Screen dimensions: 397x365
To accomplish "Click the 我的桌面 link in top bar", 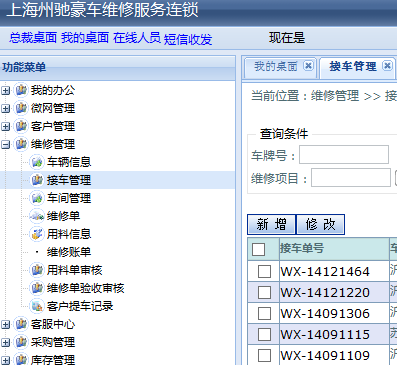I will click(85, 38).
